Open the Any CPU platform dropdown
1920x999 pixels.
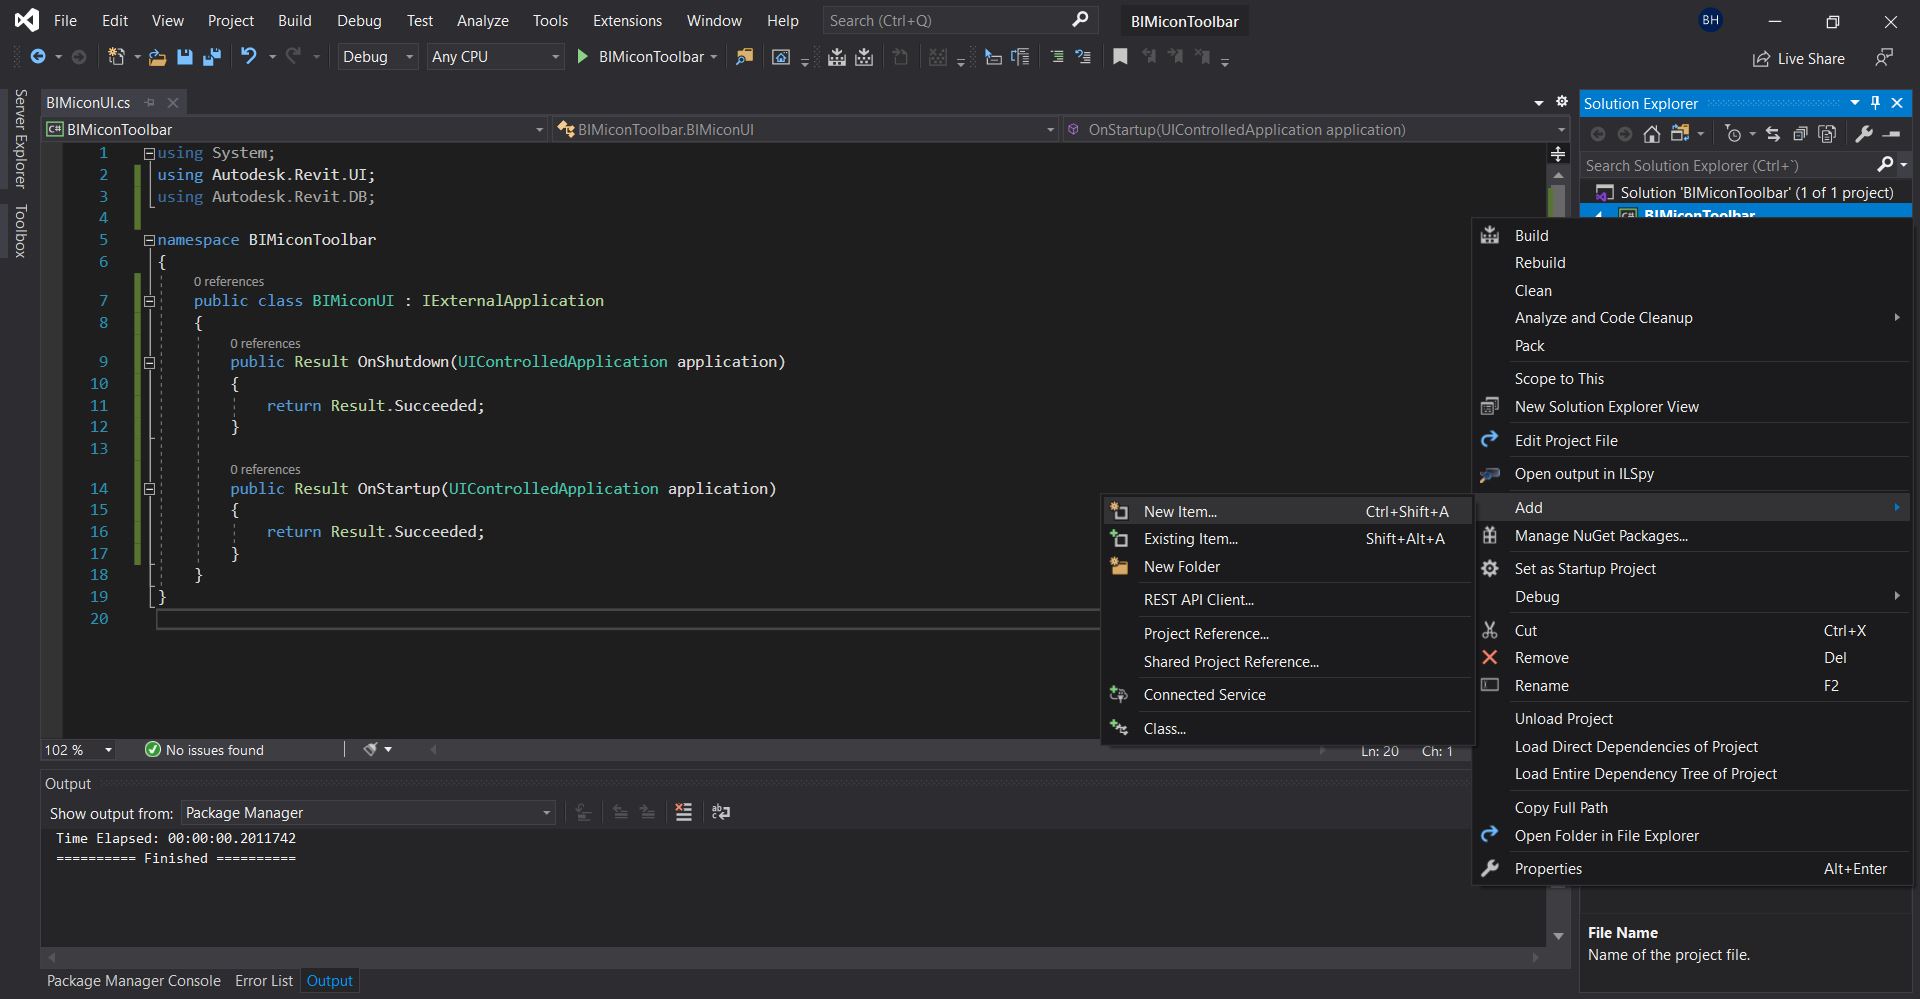(x=494, y=57)
